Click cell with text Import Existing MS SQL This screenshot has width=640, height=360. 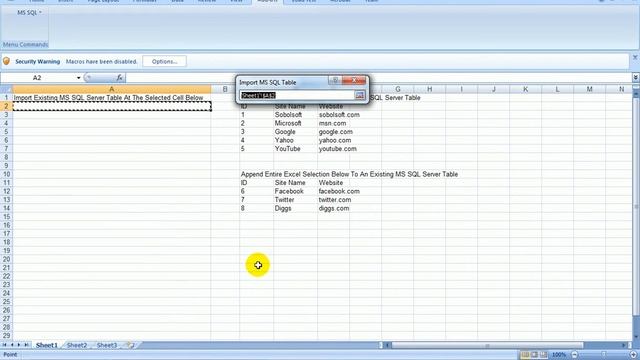pos(111,98)
